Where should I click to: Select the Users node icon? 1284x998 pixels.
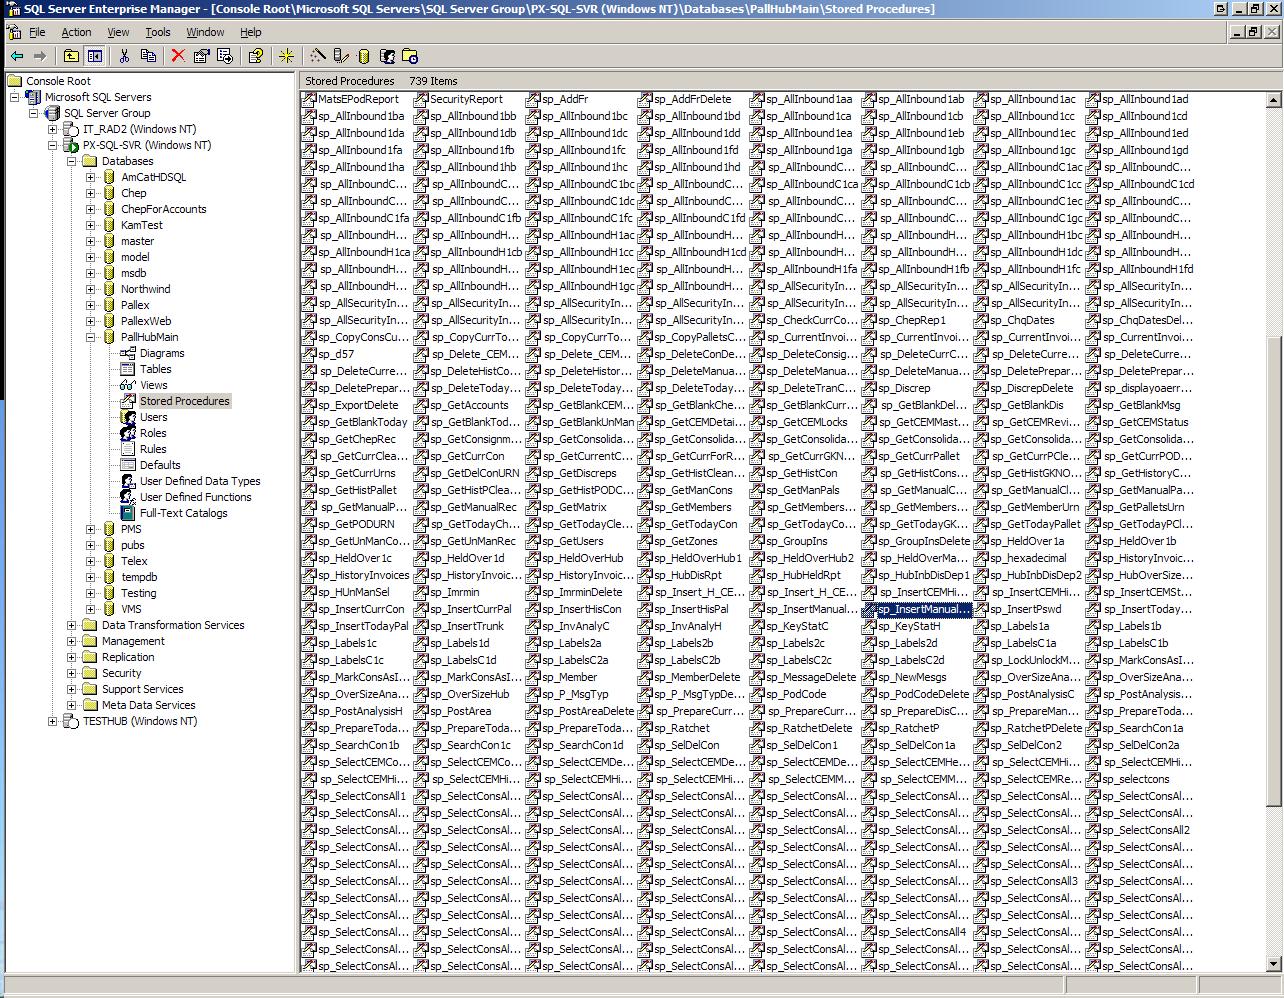click(x=128, y=417)
